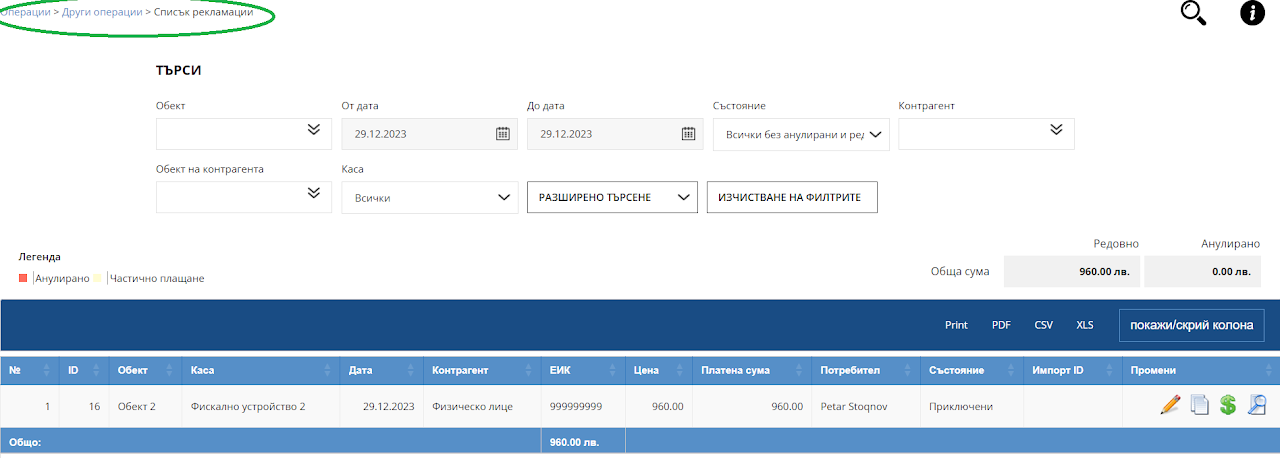Image resolution: width=1280 pixels, height=458 pixels.
Task: Click sort arrows in Цена column header
Action: point(680,370)
